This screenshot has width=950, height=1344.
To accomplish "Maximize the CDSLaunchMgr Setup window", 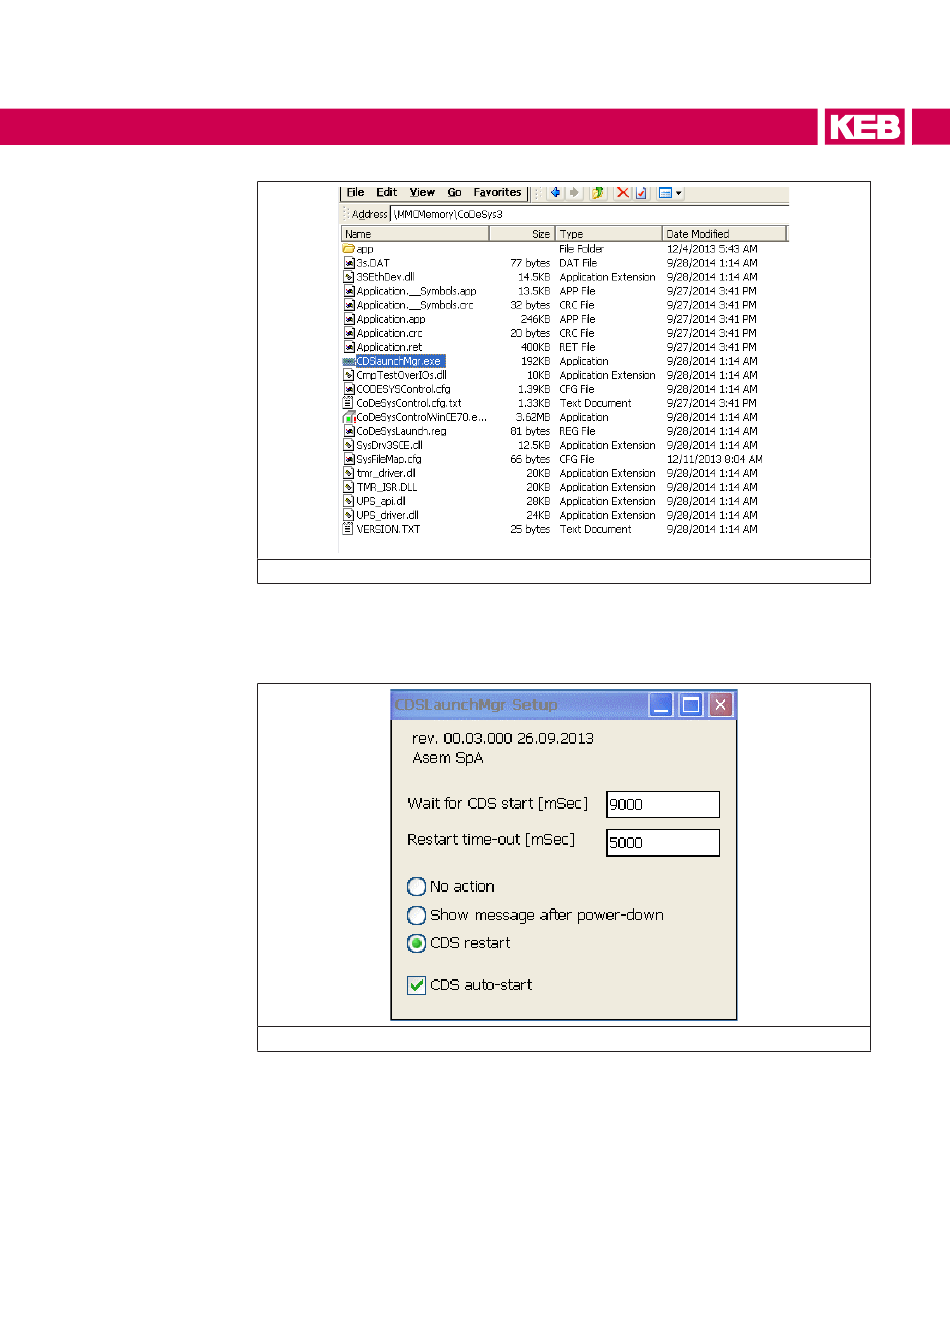I will [691, 705].
